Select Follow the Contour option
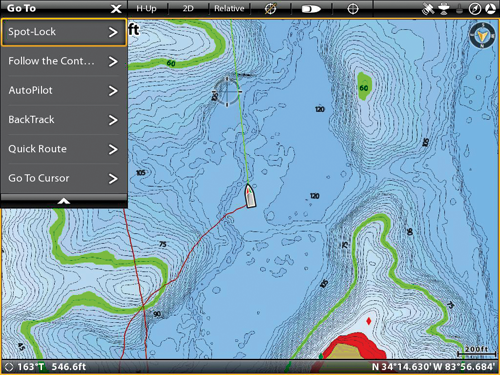This screenshot has height=375, width=500. [63, 61]
